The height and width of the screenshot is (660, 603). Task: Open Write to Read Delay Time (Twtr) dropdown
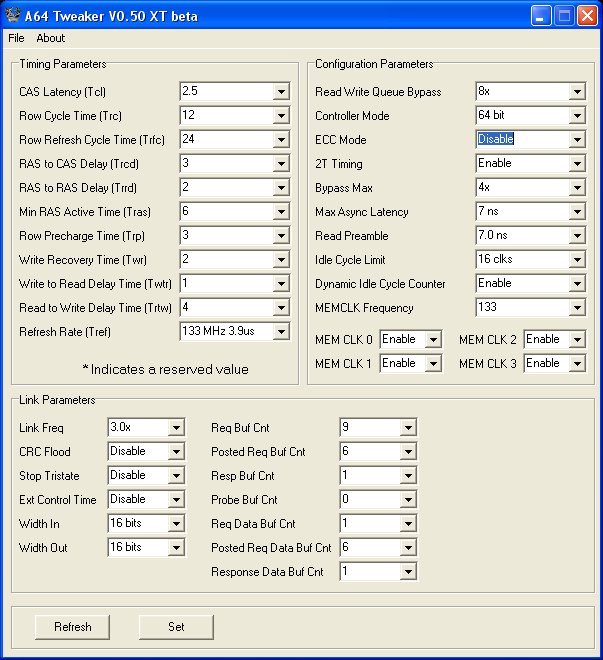pyautogui.click(x=281, y=283)
